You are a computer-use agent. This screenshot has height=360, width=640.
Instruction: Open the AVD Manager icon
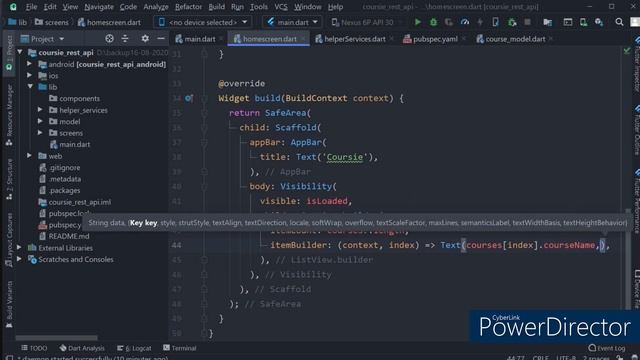pos(583,22)
